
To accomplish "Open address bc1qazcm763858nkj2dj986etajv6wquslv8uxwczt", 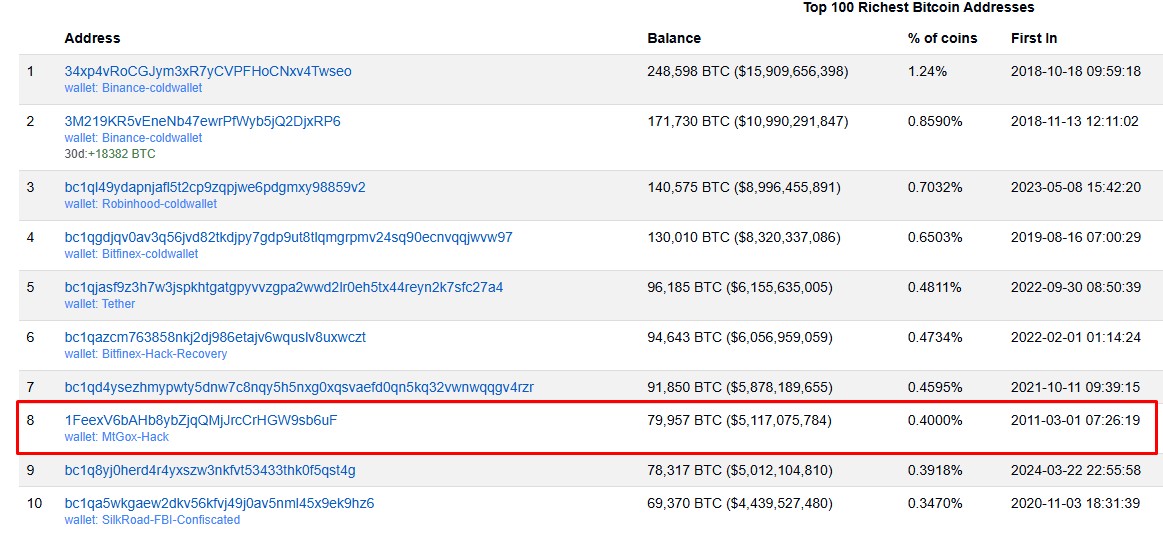I will click(215, 337).
